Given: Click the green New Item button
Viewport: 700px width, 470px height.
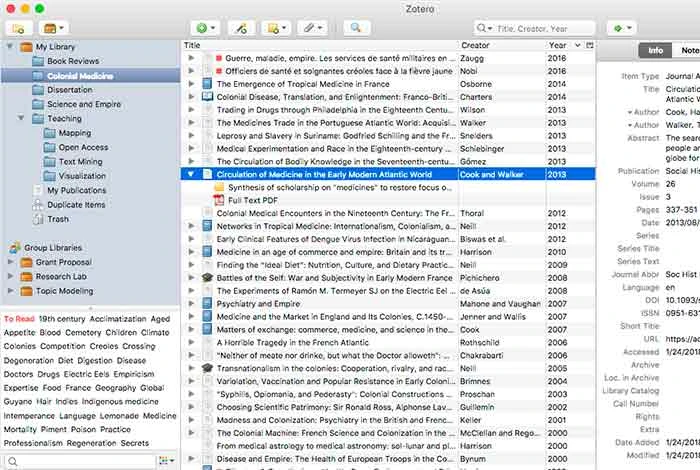Looking at the screenshot, I should (205, 29).
